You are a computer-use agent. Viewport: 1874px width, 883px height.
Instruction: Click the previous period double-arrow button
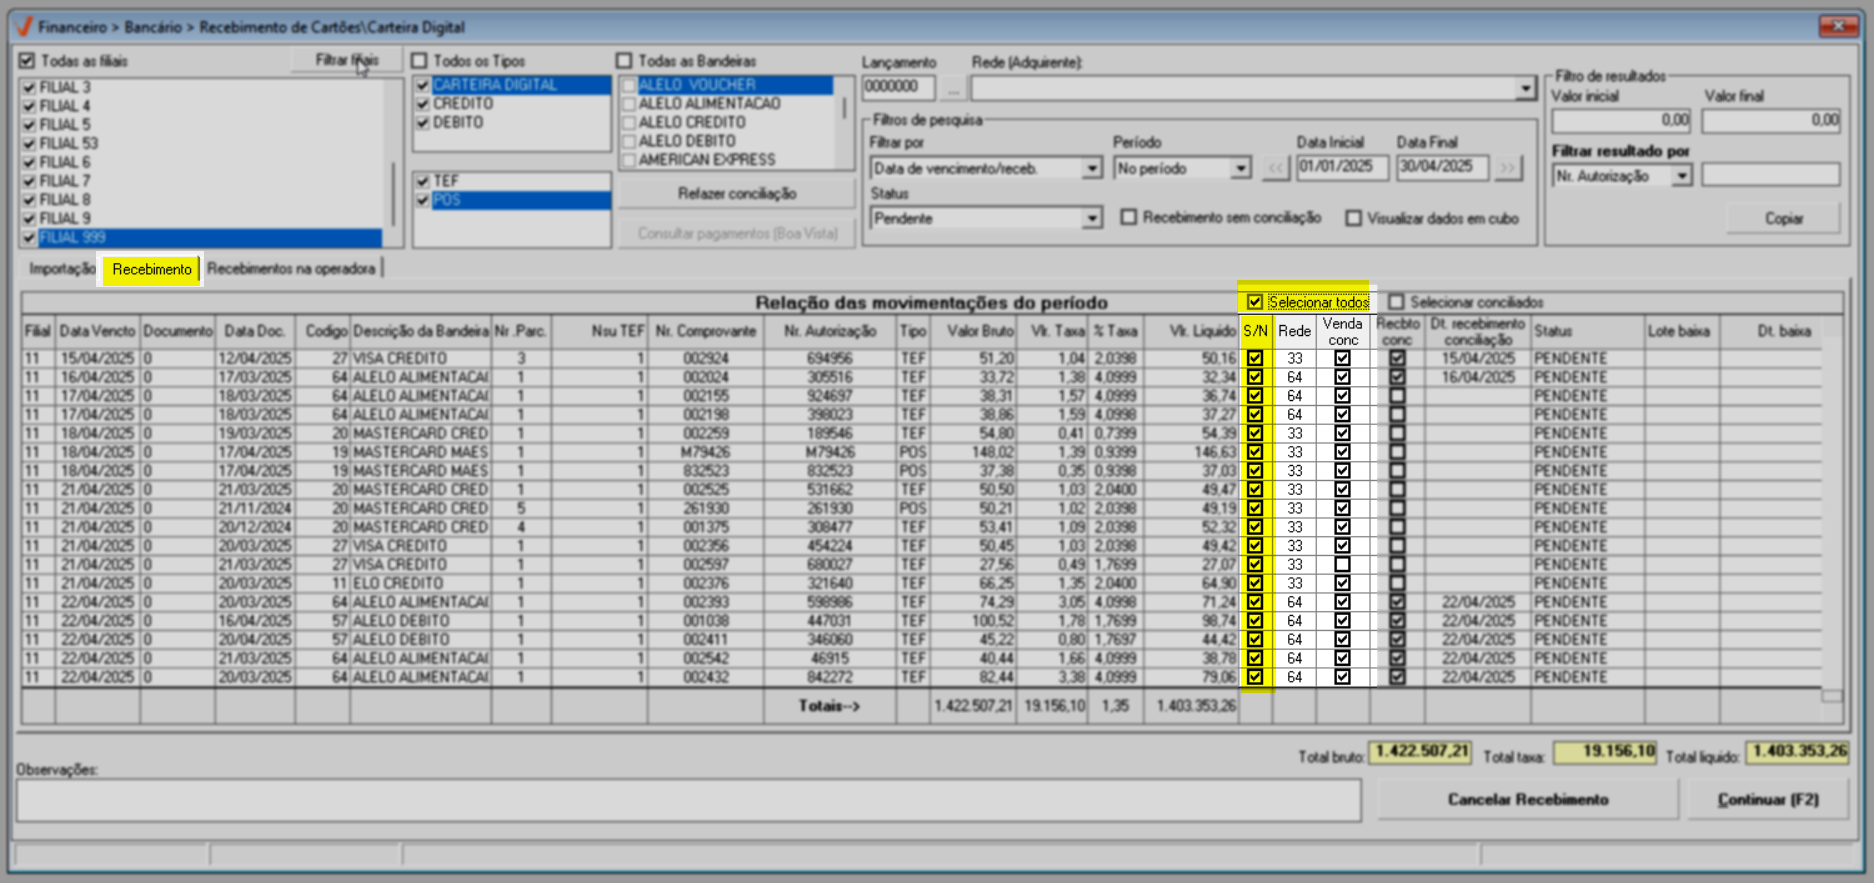pos(1275,168)
